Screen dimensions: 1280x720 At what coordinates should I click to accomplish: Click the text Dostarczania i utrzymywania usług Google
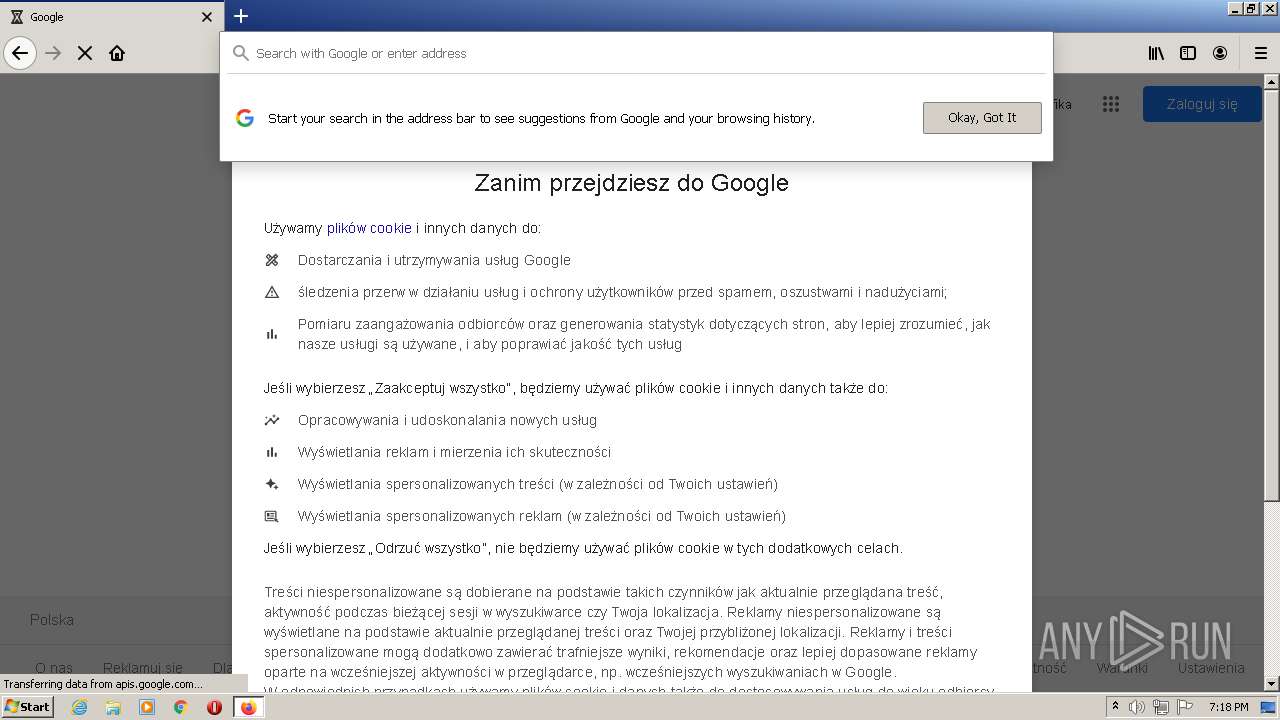(x=434, y=260)
